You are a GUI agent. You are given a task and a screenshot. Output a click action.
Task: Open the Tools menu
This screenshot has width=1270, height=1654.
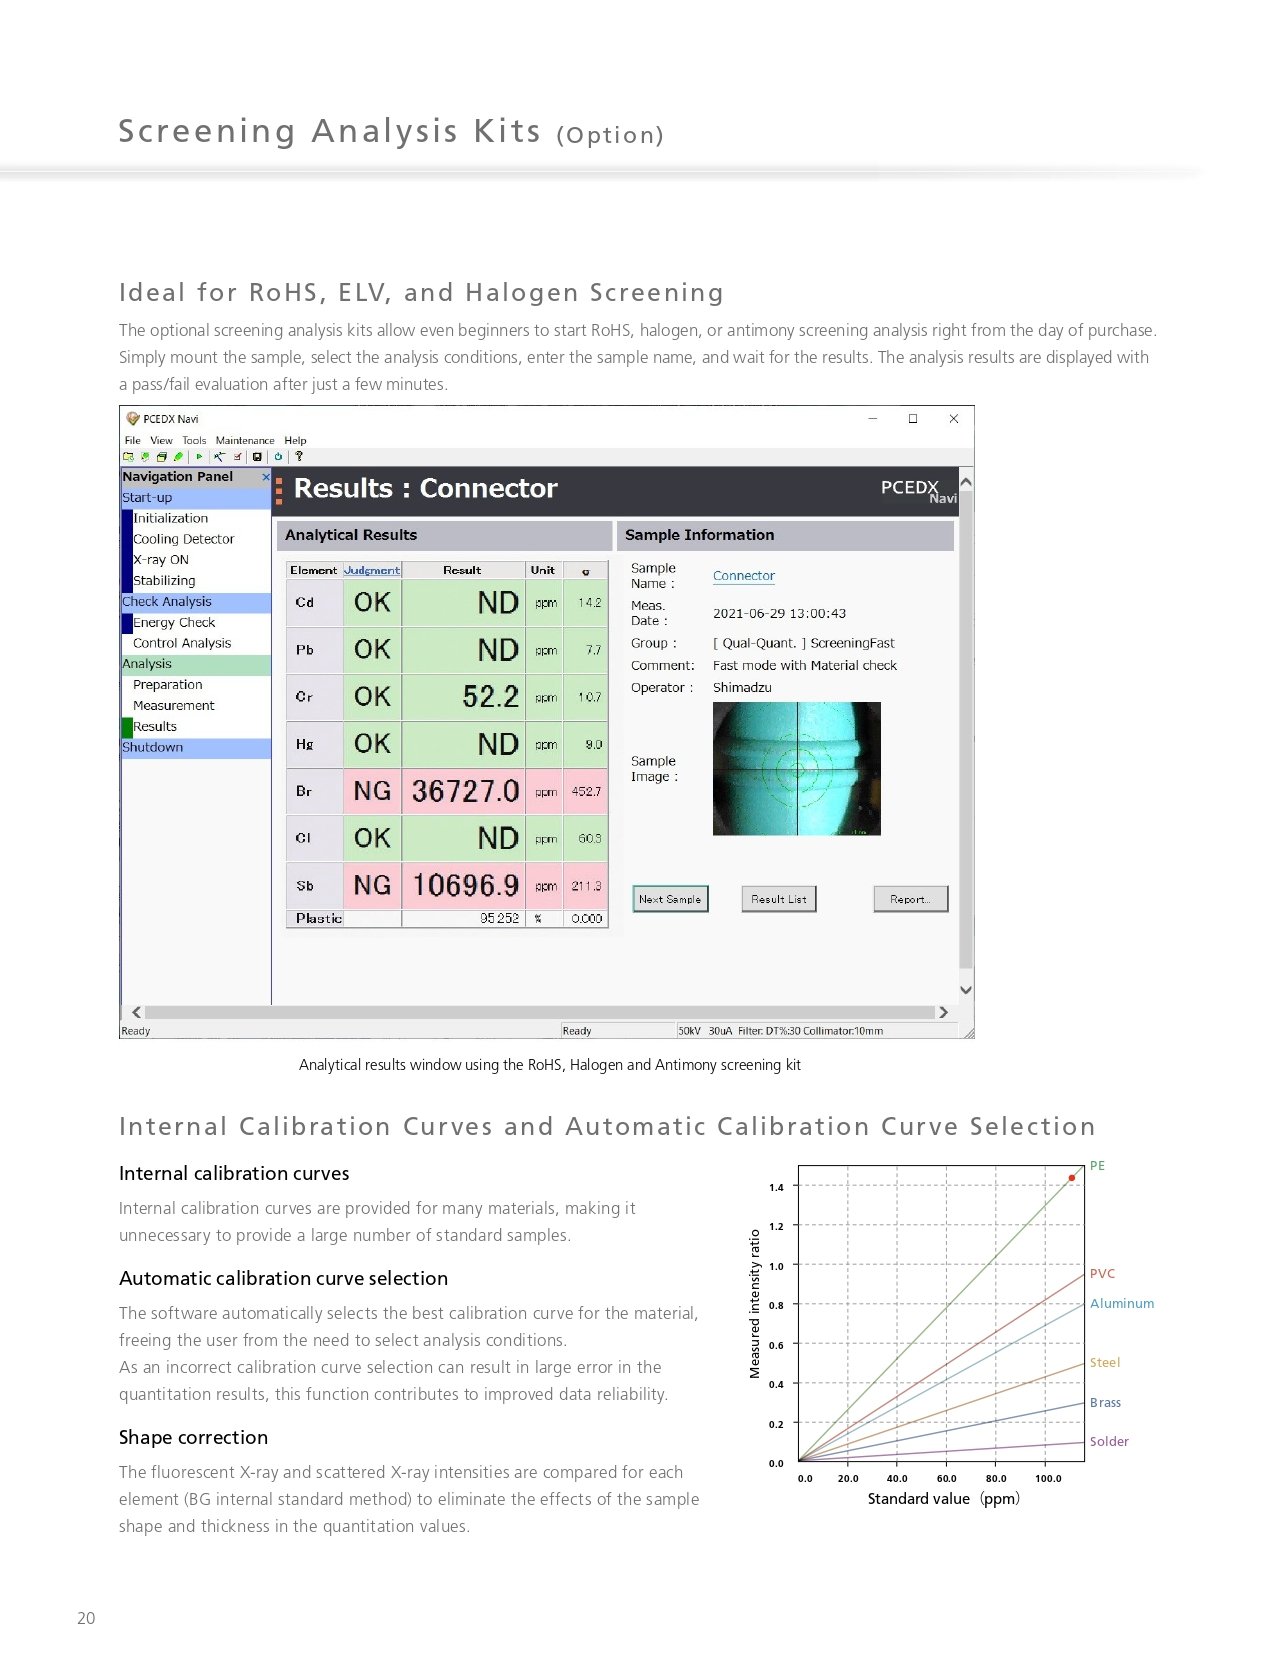point(194,440)
